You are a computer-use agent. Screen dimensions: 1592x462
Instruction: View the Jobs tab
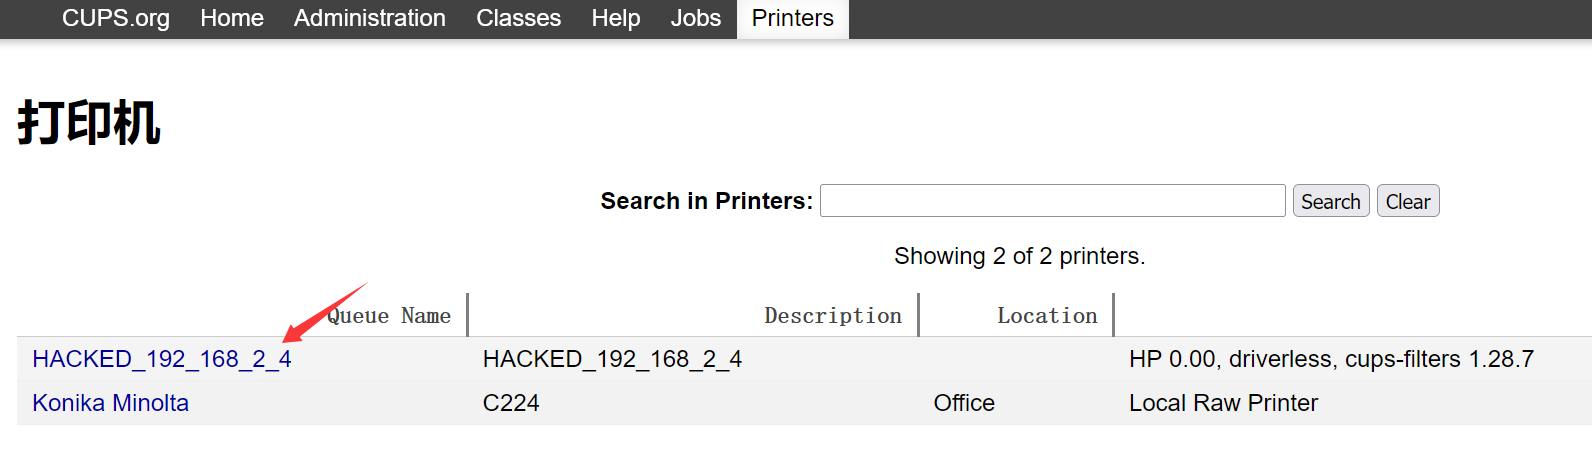(x=695, y=18)
